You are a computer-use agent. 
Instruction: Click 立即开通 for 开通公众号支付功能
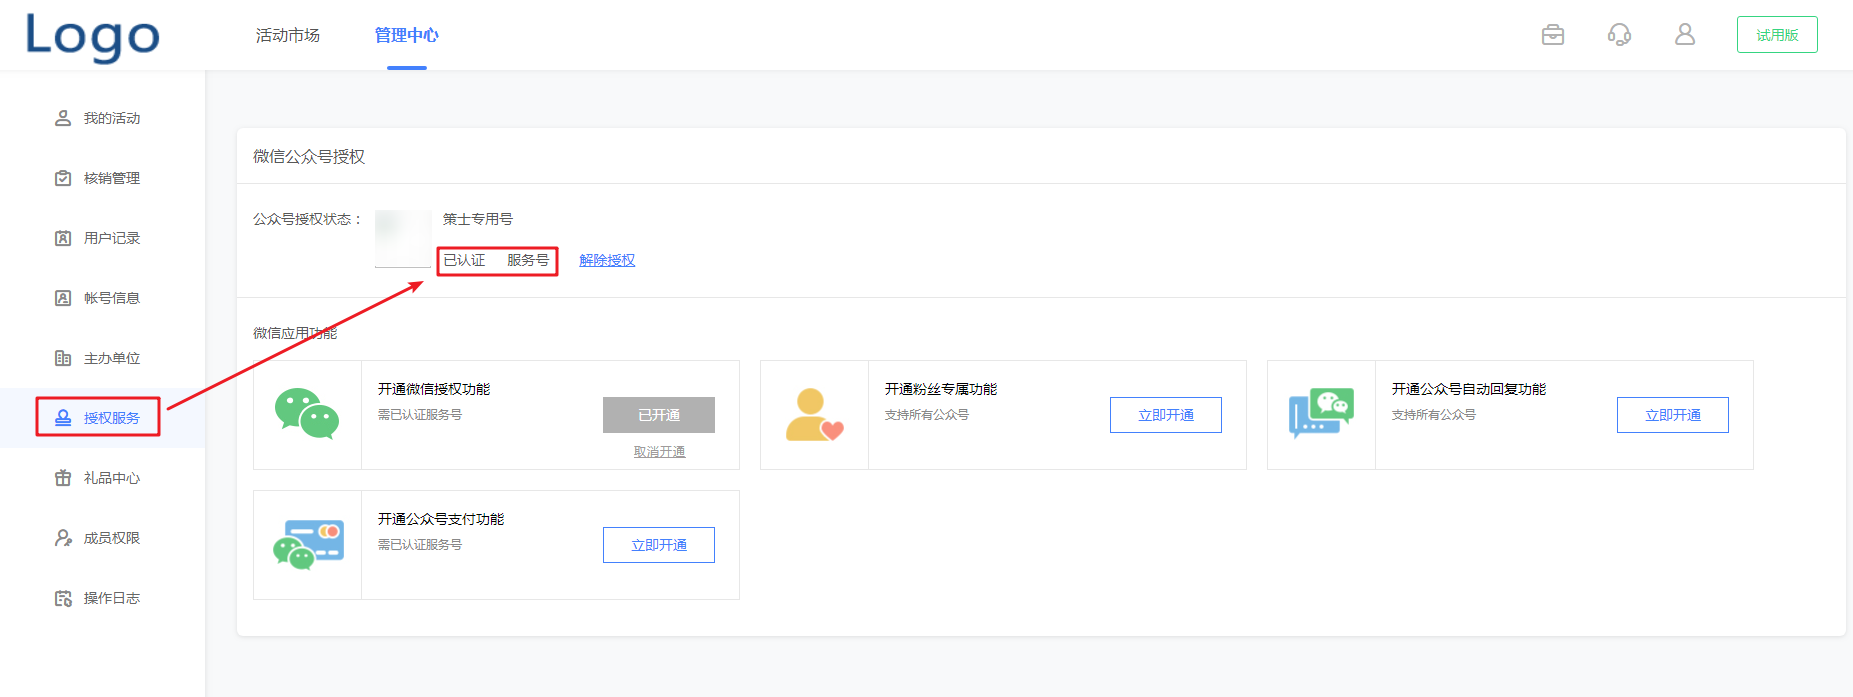pos(659,545)
